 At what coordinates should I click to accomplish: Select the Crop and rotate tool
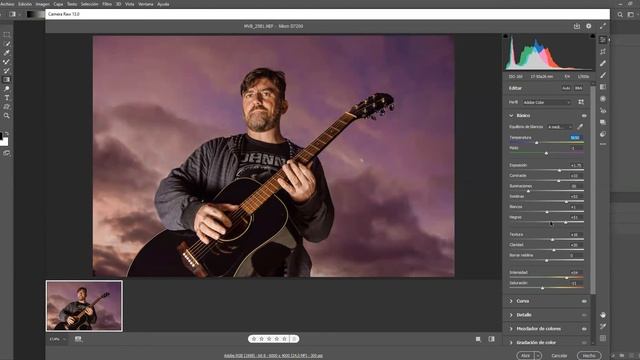click(603, 51)
